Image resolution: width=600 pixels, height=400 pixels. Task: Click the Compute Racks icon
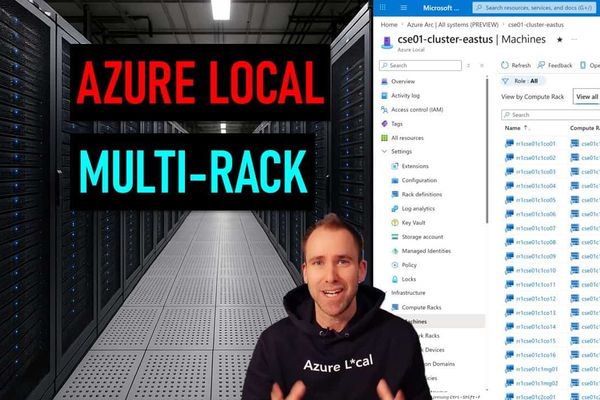pos(395,307)
